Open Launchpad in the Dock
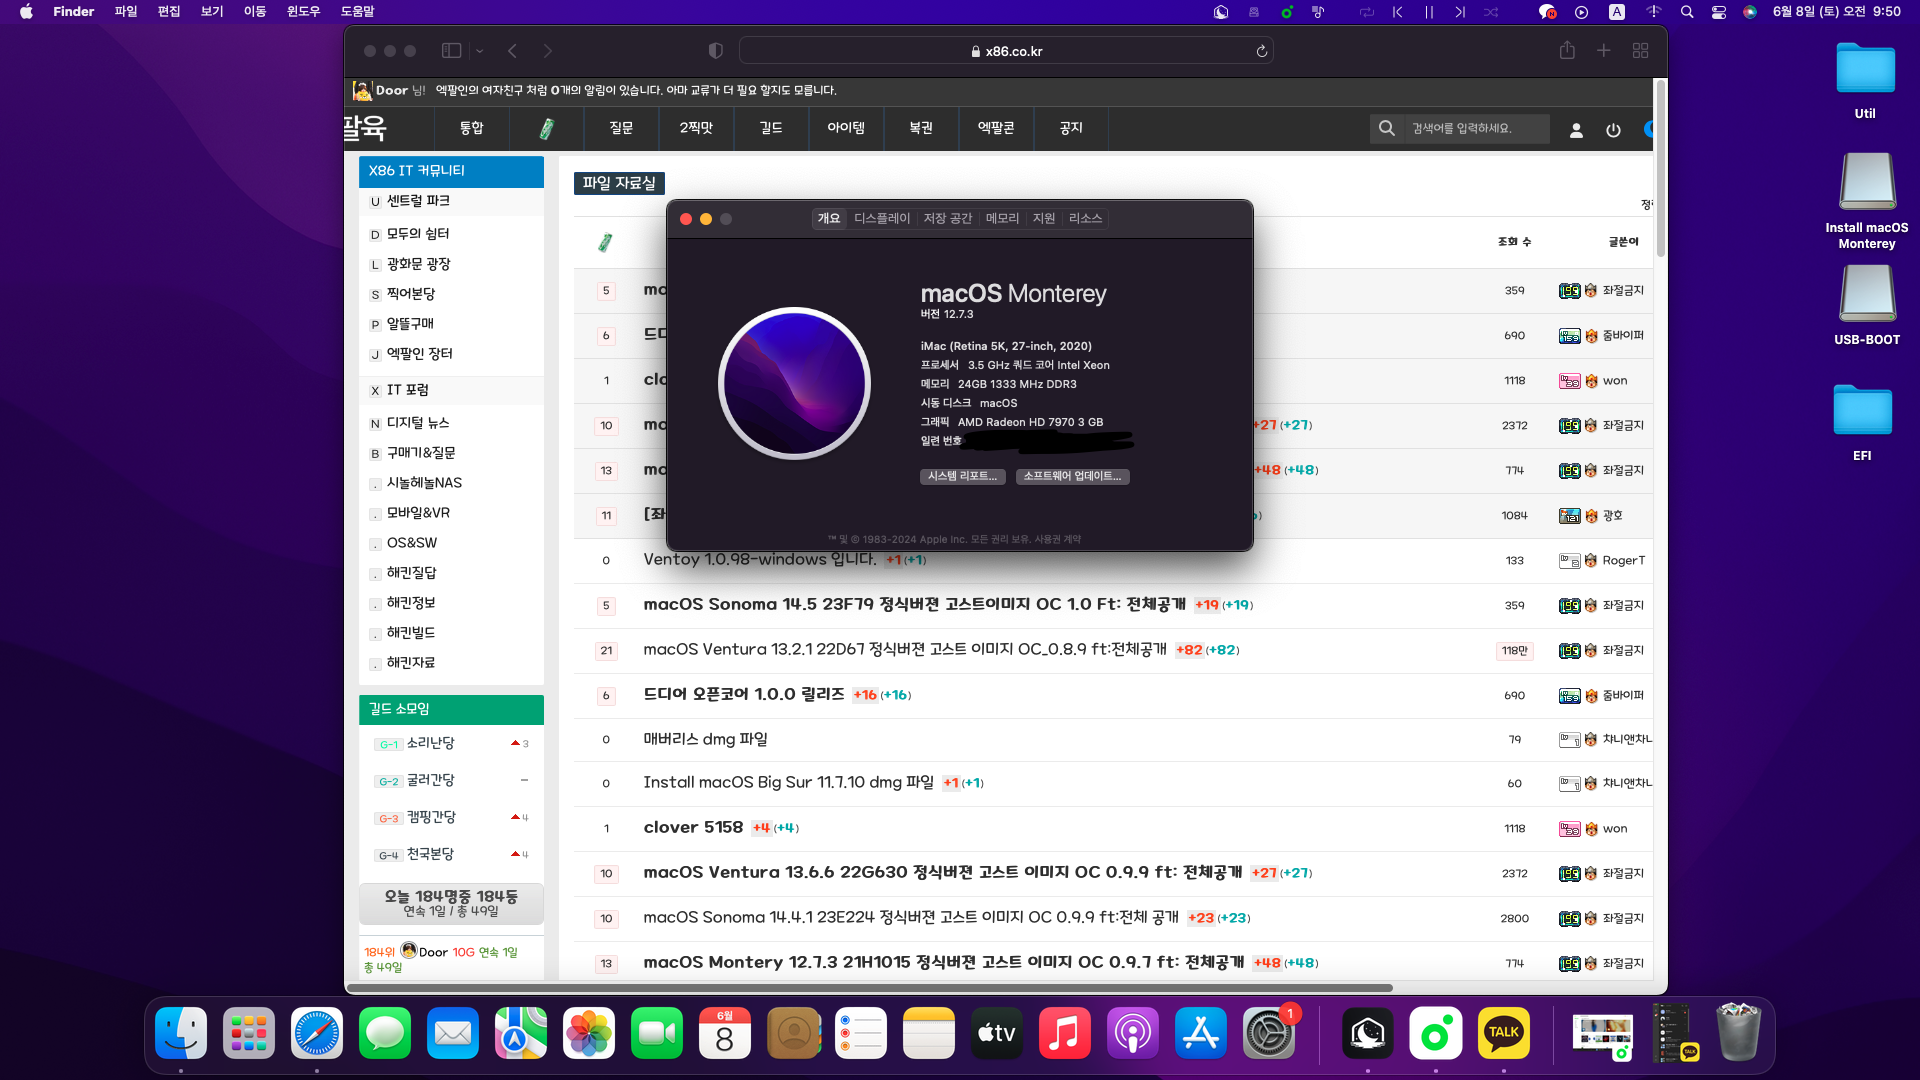 [x=249, y=1034]
